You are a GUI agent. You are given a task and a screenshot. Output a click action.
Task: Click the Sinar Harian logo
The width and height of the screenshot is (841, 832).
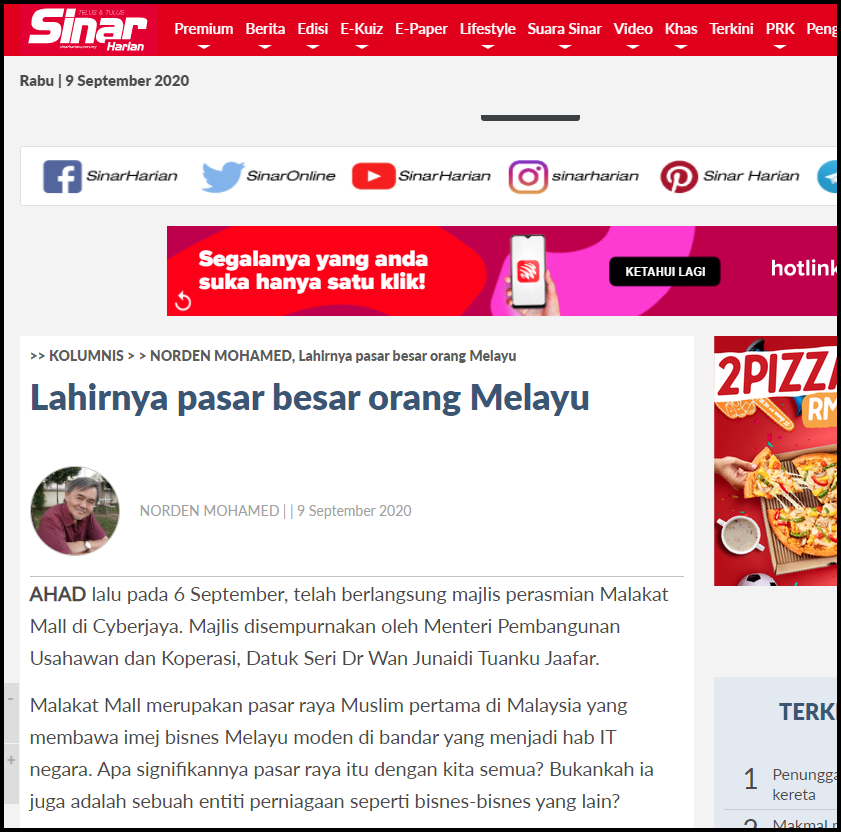click(87, 30)
